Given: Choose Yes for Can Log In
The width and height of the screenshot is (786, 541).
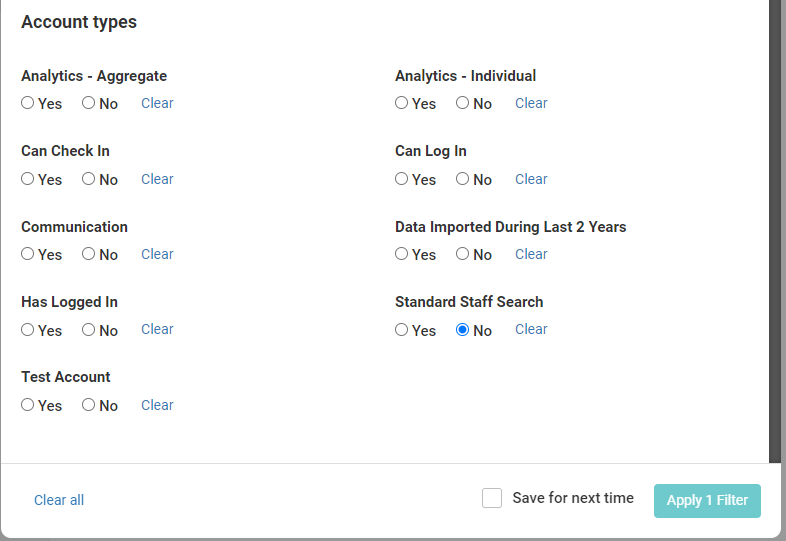Looking at the screenshot, I should (x=402, y=179).
